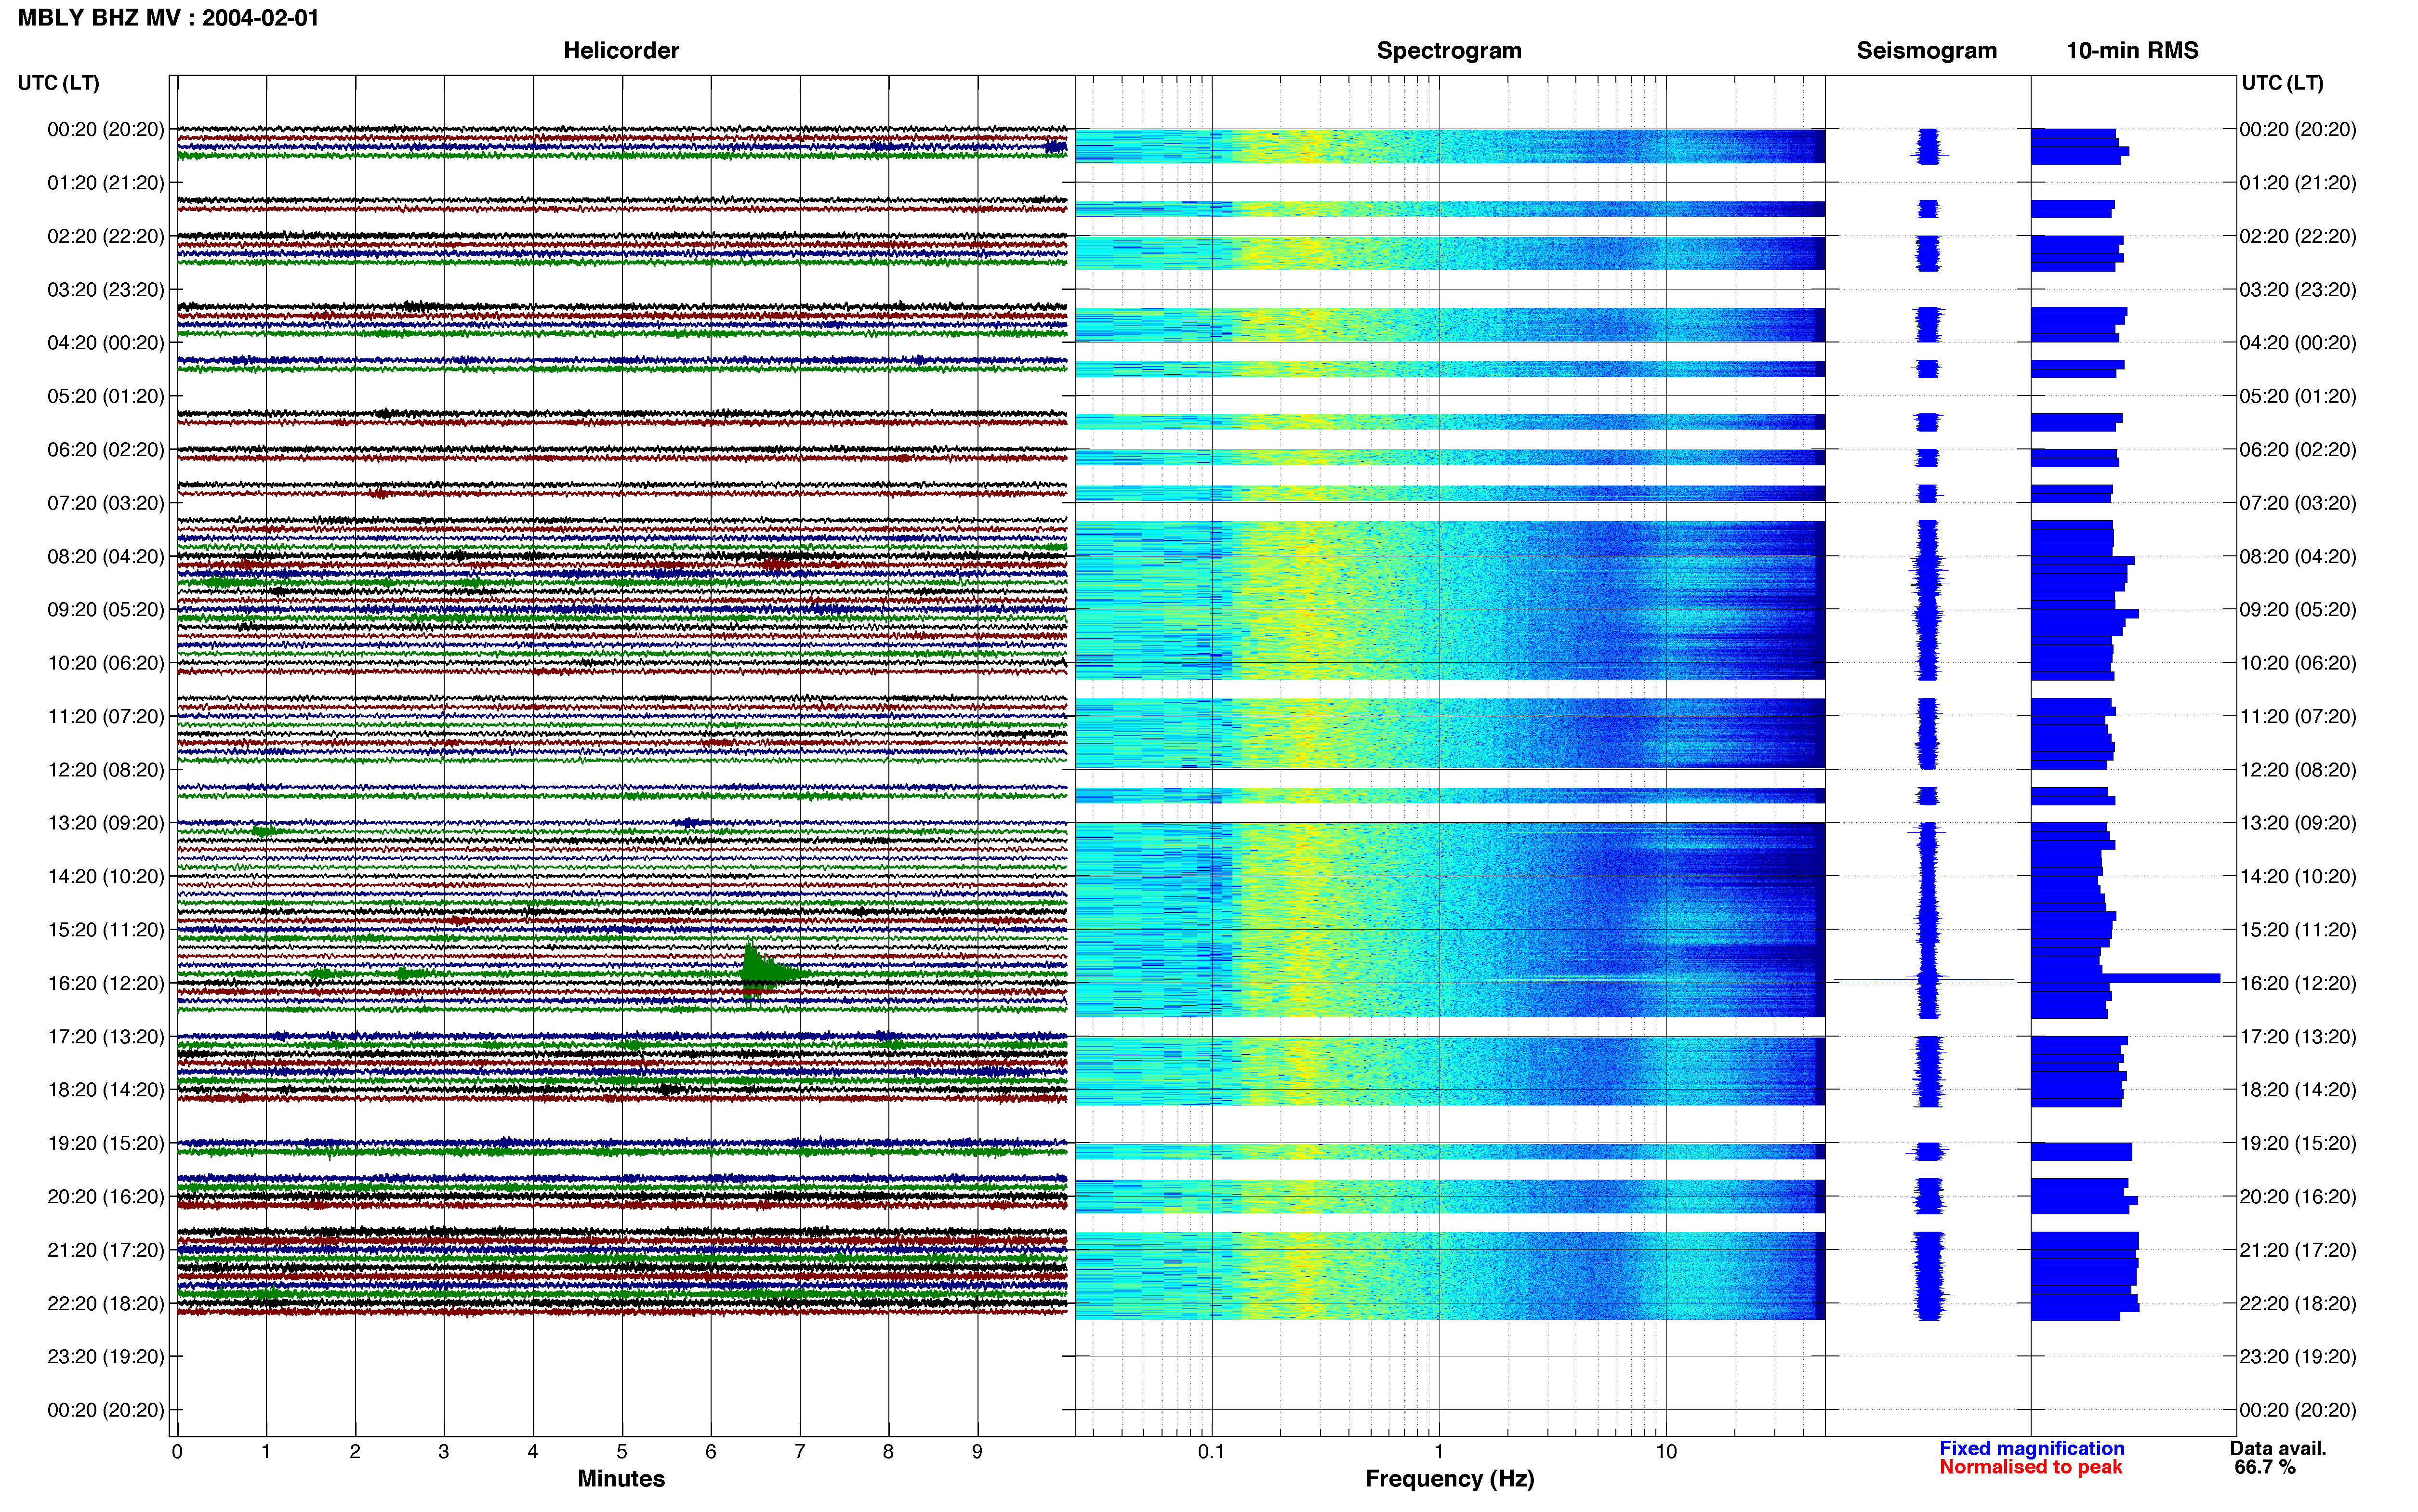Click the left '22:20 (18:20)' time label
The height and width of the screenshot is (1512, 2418).
pos(106,1303)
